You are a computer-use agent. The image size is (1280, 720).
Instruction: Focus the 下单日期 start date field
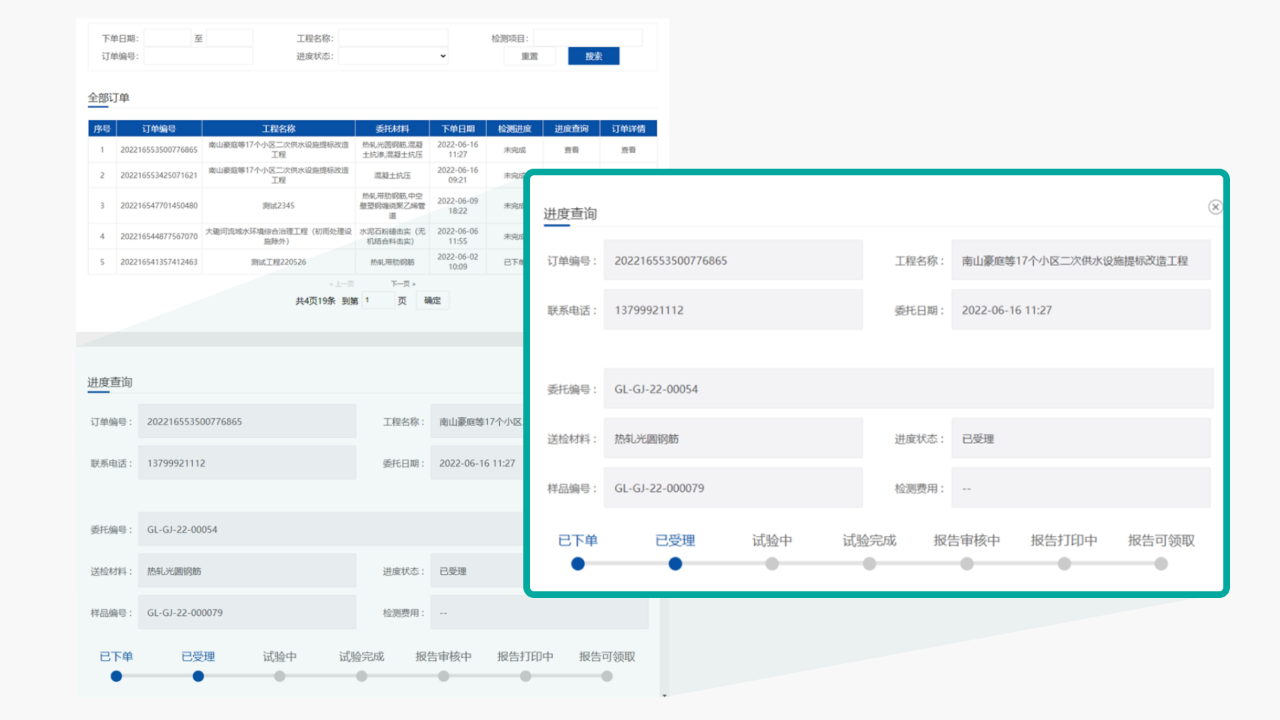(167, 38)
